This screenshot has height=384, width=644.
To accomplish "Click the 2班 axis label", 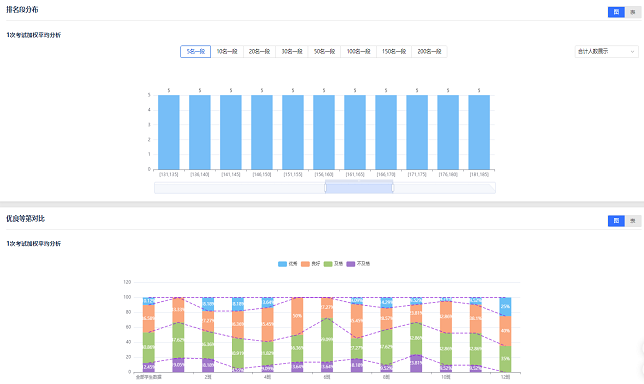I will click(208, 377).
